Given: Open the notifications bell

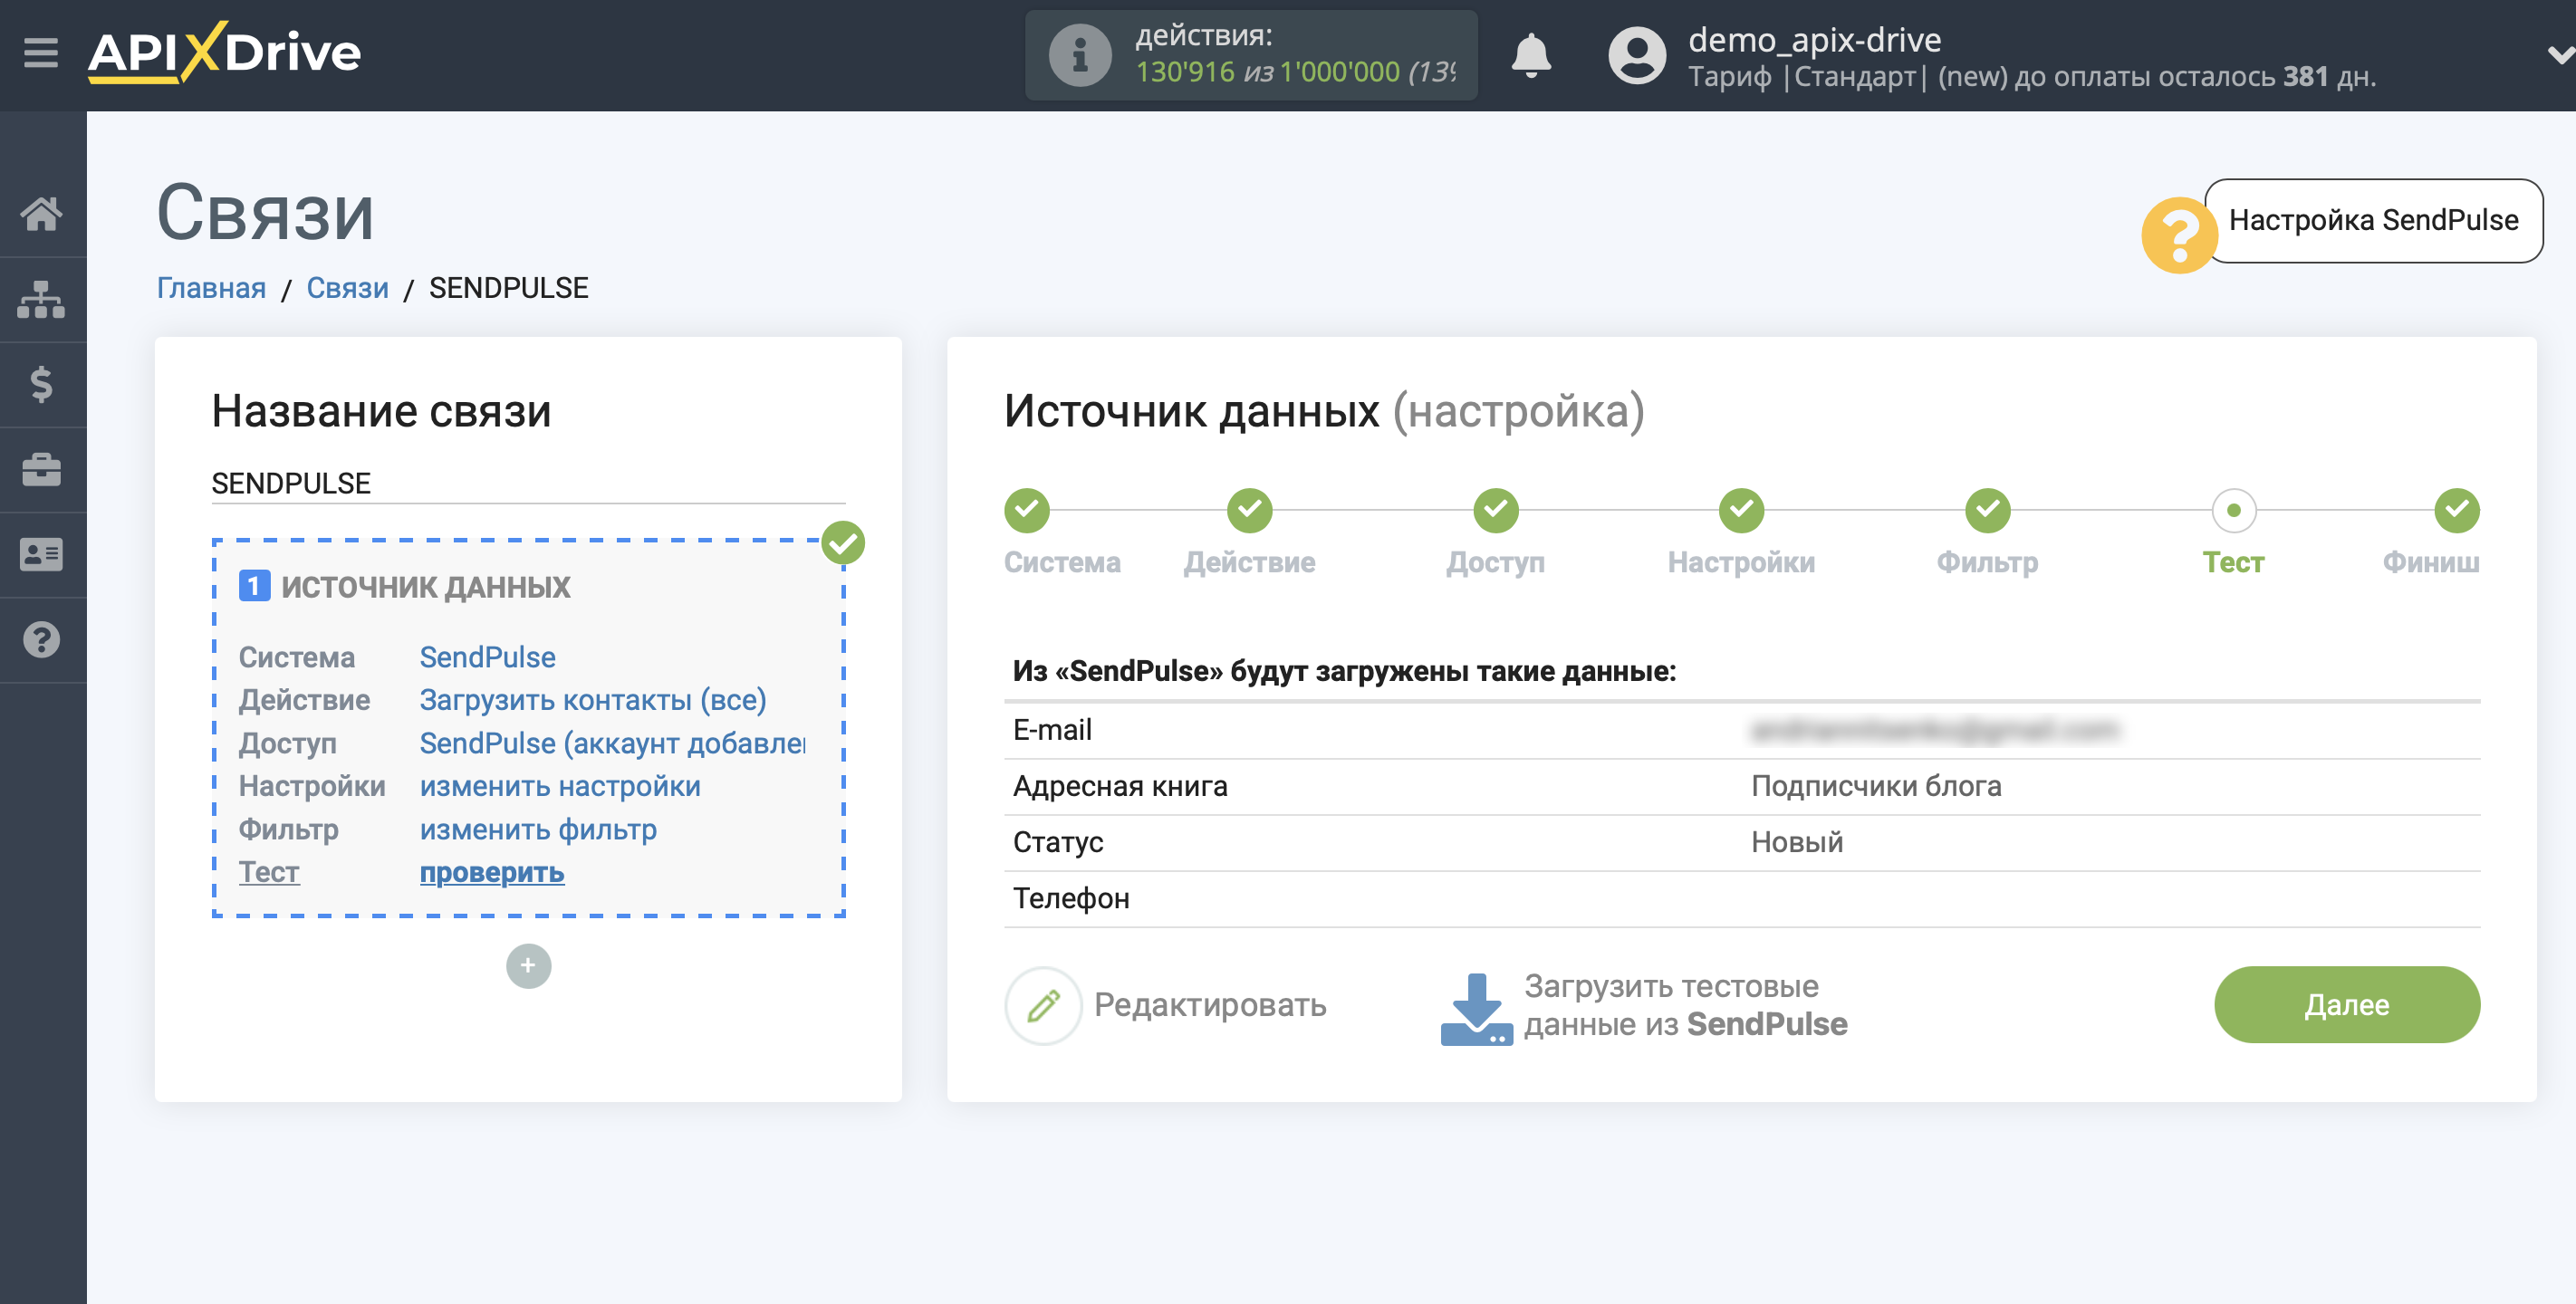Looking at the screenshot, I should pyautogui.click(x=1530, y=55).
